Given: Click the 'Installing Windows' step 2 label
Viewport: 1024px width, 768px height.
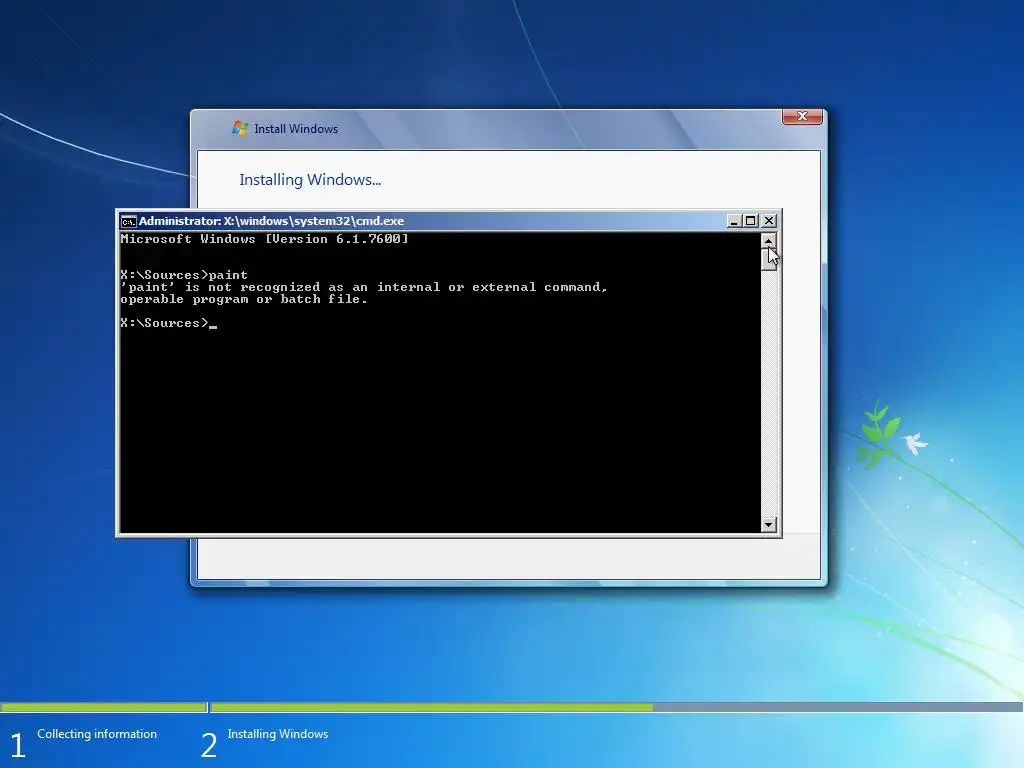Looking at the screenshot, I should click(278, 734).
